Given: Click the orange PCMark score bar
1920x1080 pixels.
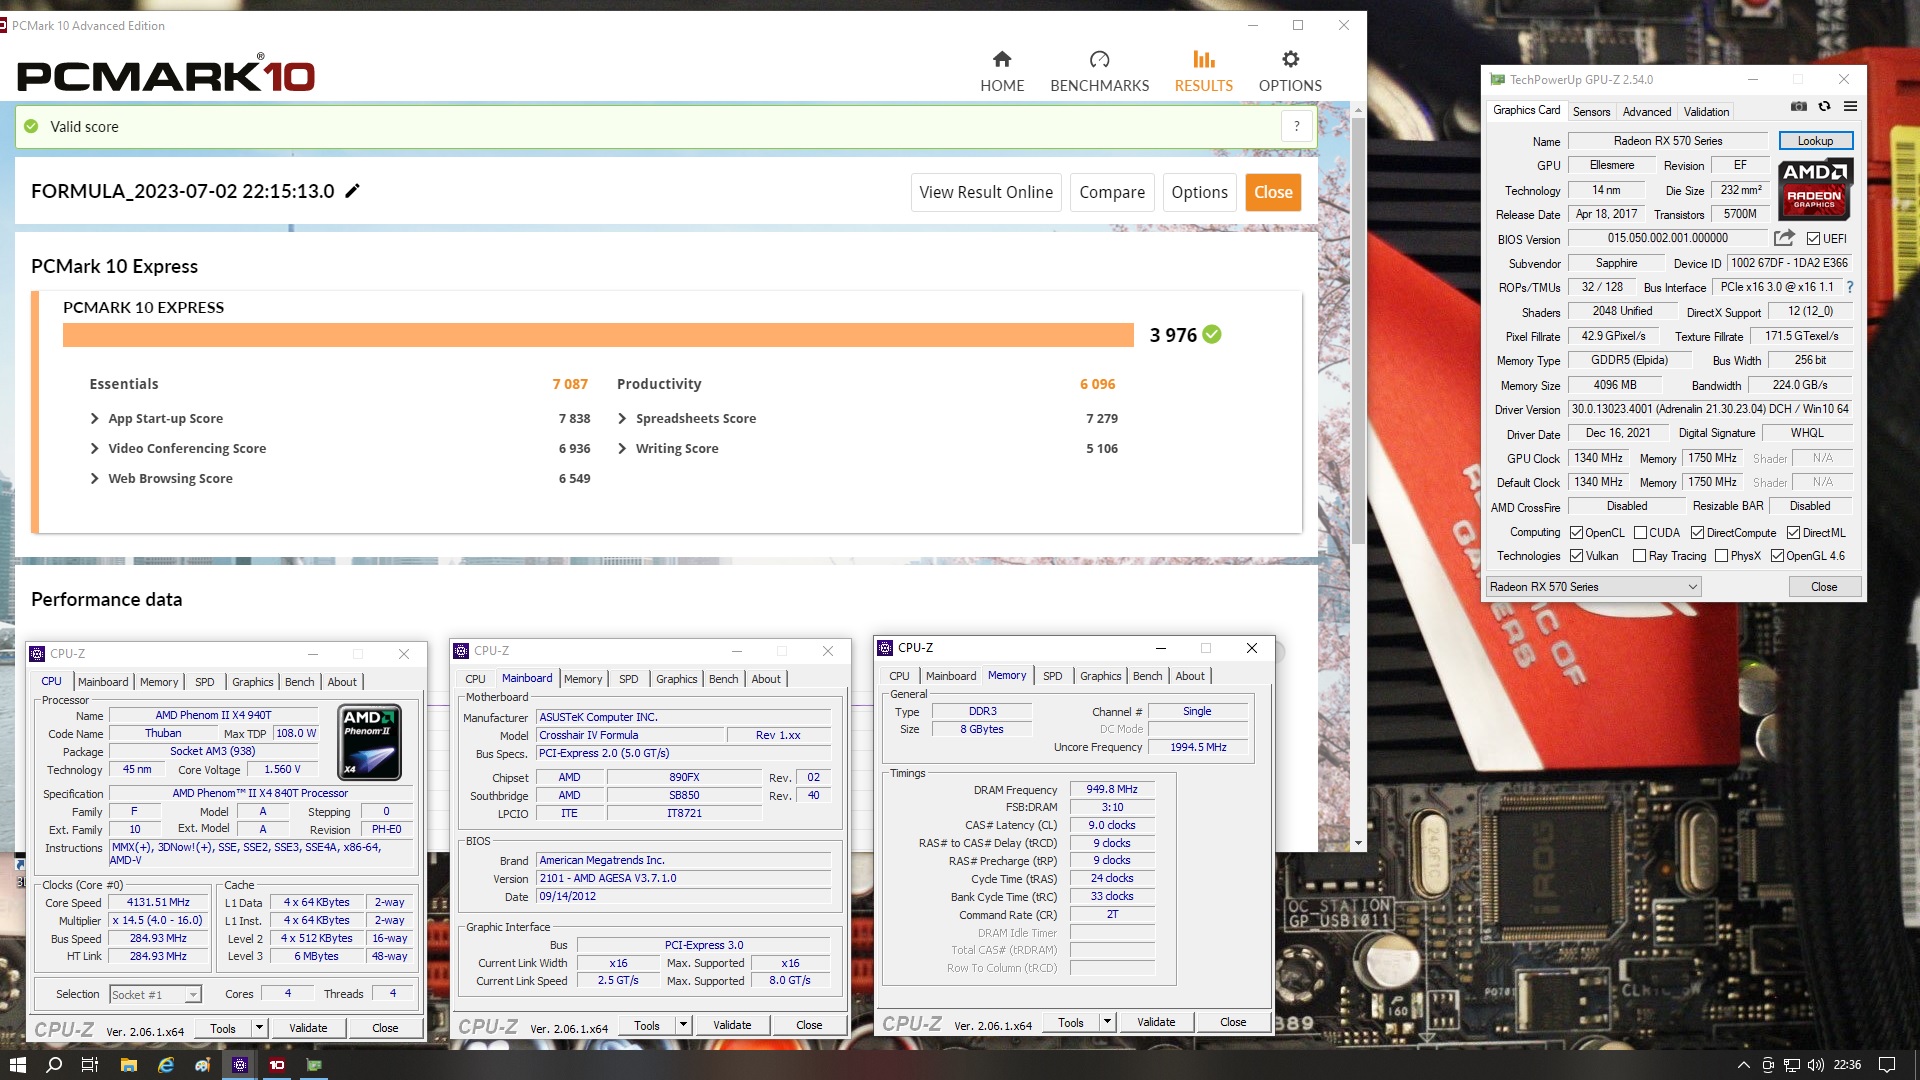Looking at the screenshot, I should pos(598,335).
